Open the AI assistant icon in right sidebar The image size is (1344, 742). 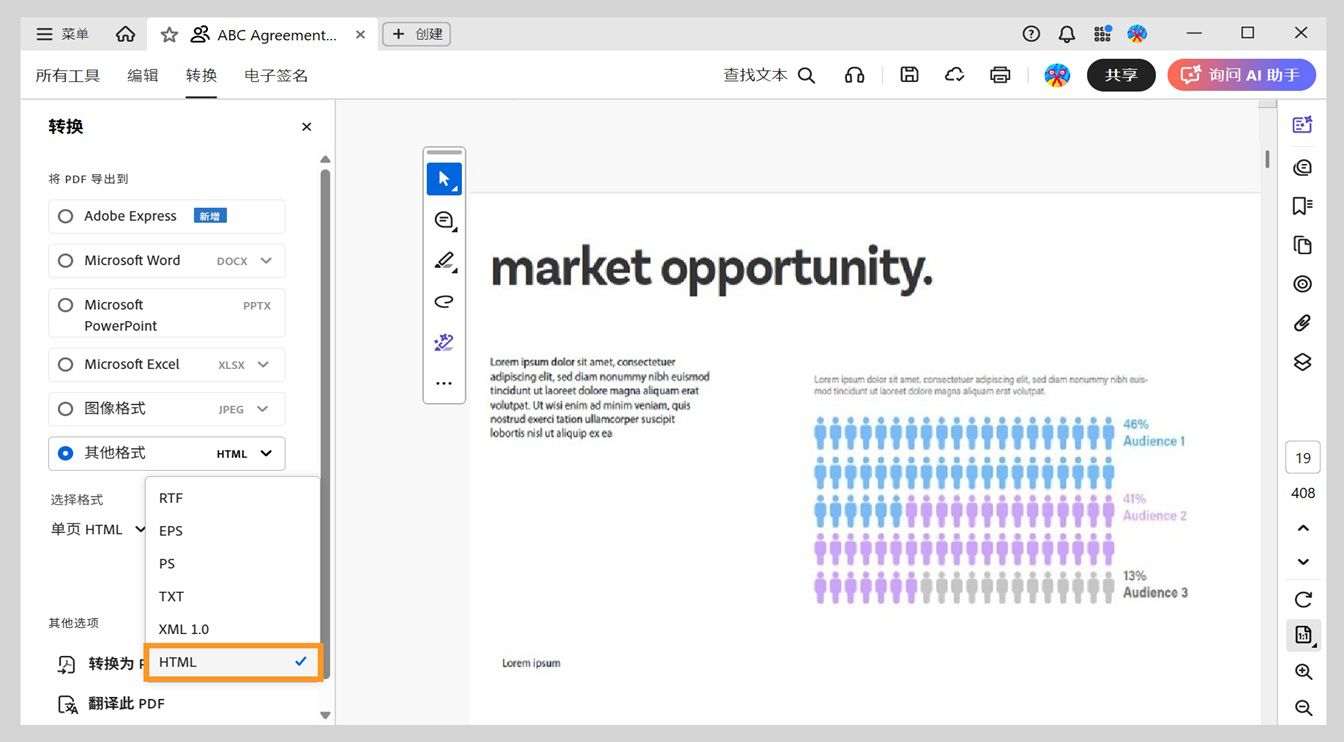(1302, 125)
